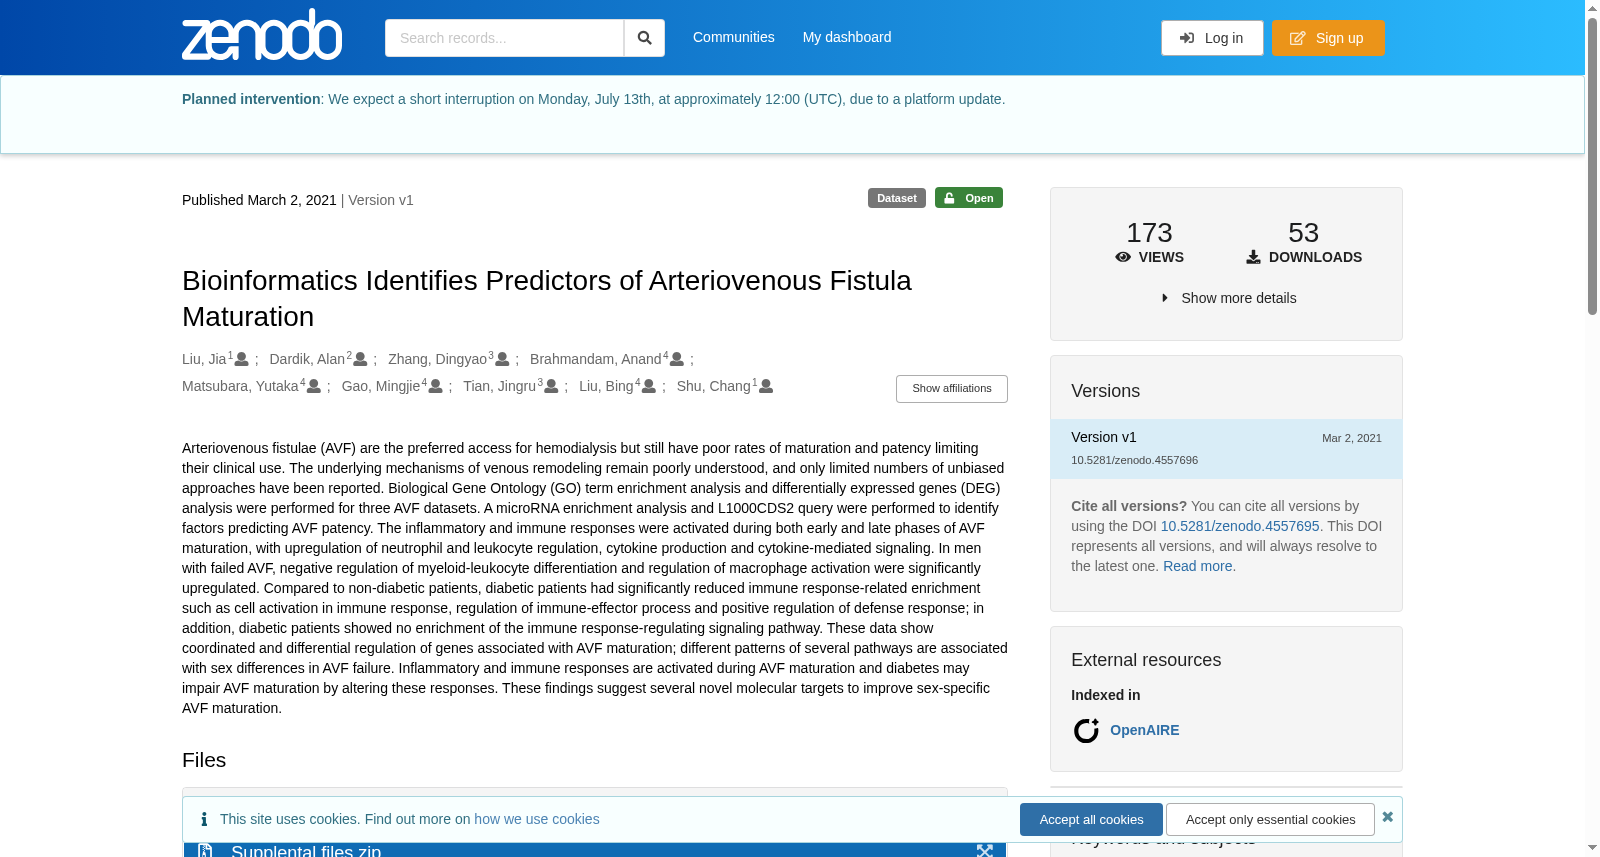Click the orange Sign up button

pos(1328,38)
